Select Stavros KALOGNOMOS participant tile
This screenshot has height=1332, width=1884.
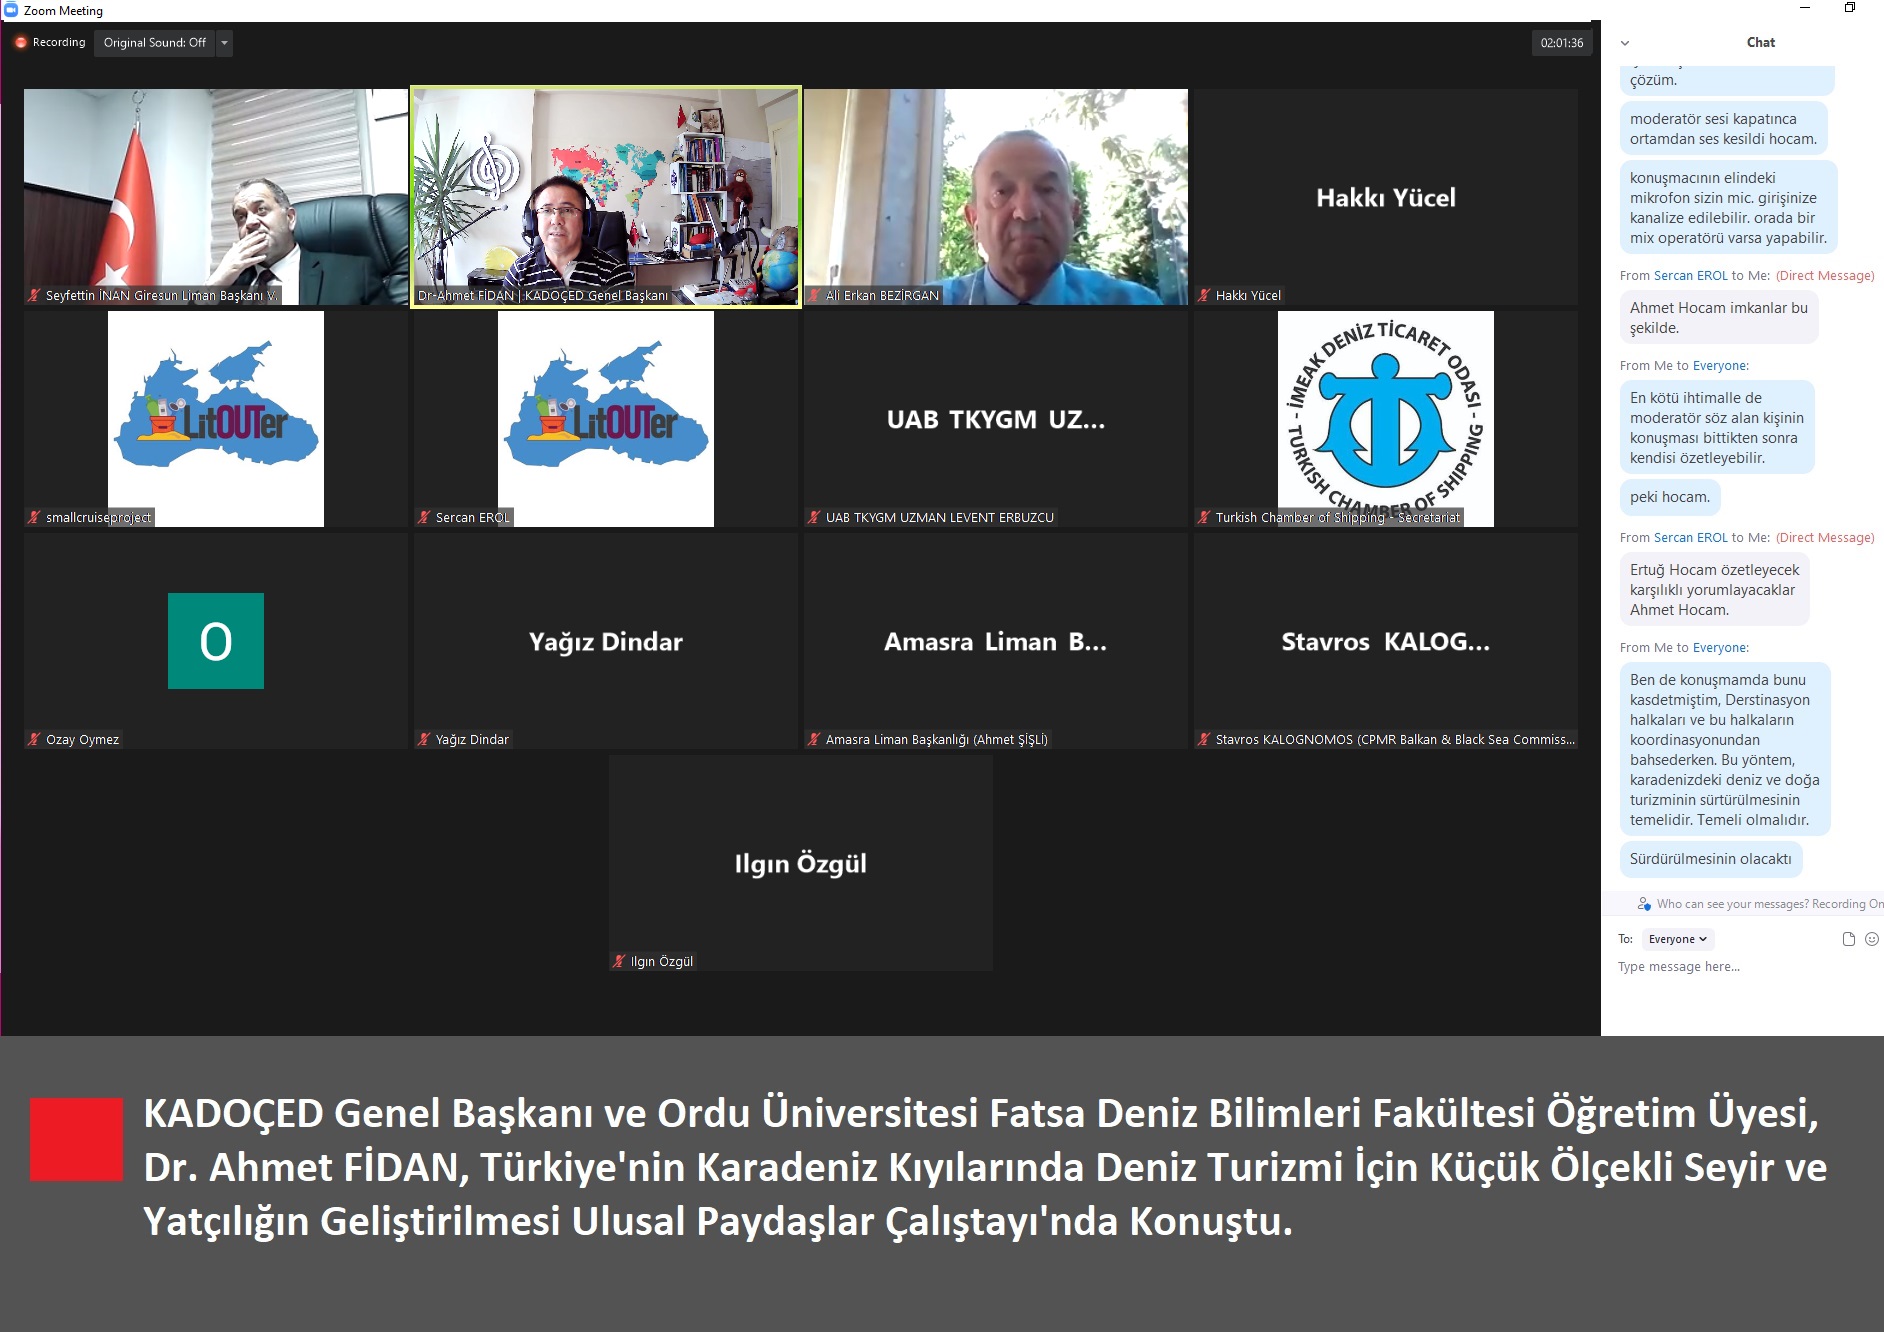[1386, 641]
